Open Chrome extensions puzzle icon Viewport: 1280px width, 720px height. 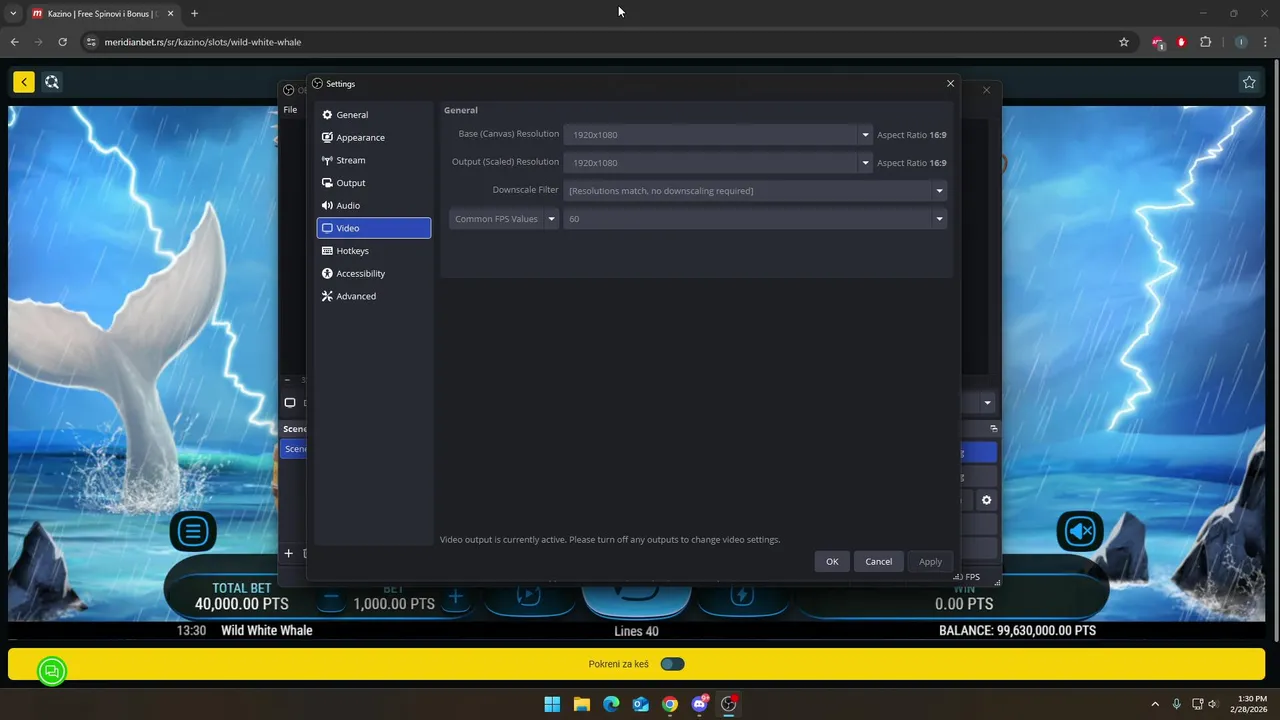[1205, 42]
